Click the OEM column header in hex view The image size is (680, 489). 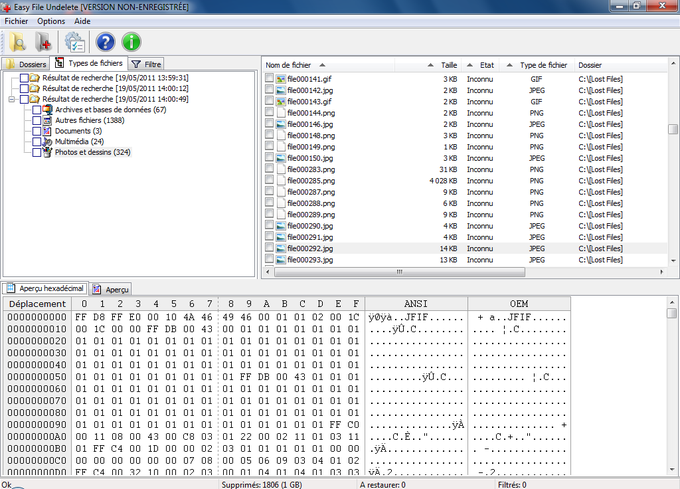pos(519,304)
